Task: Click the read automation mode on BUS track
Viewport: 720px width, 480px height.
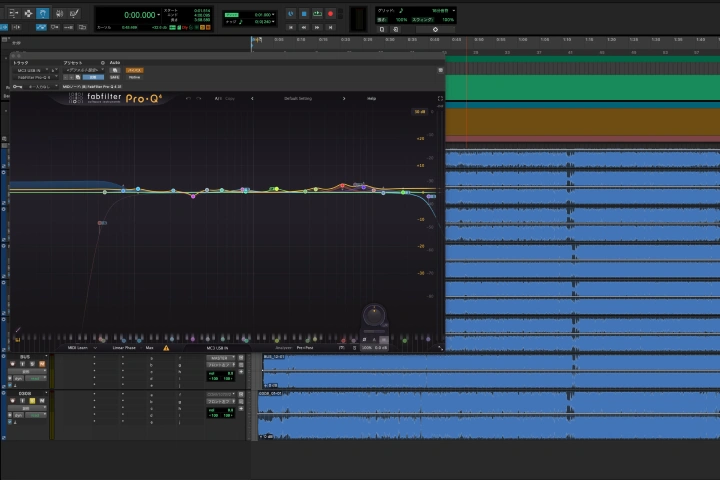Action: (x=36, y=378)
